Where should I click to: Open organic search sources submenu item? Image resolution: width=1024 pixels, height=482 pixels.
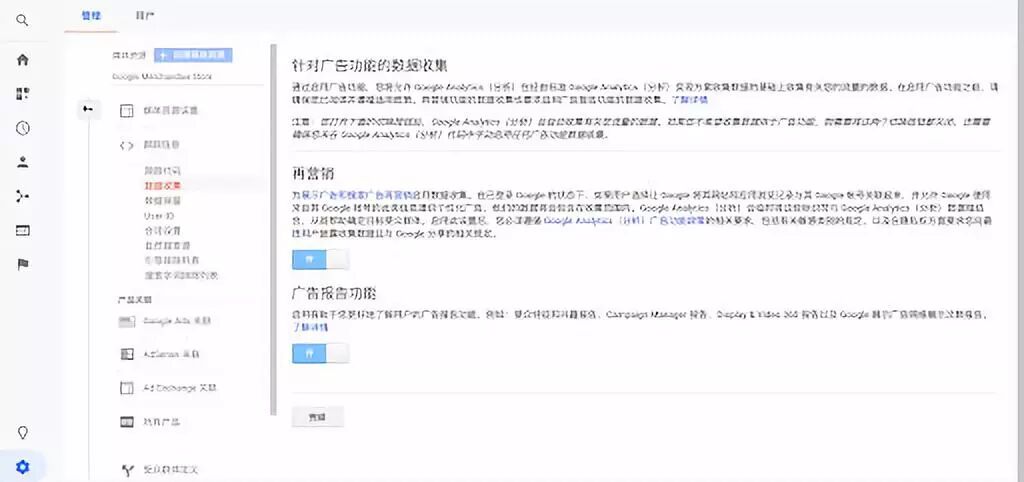(166, 246)
